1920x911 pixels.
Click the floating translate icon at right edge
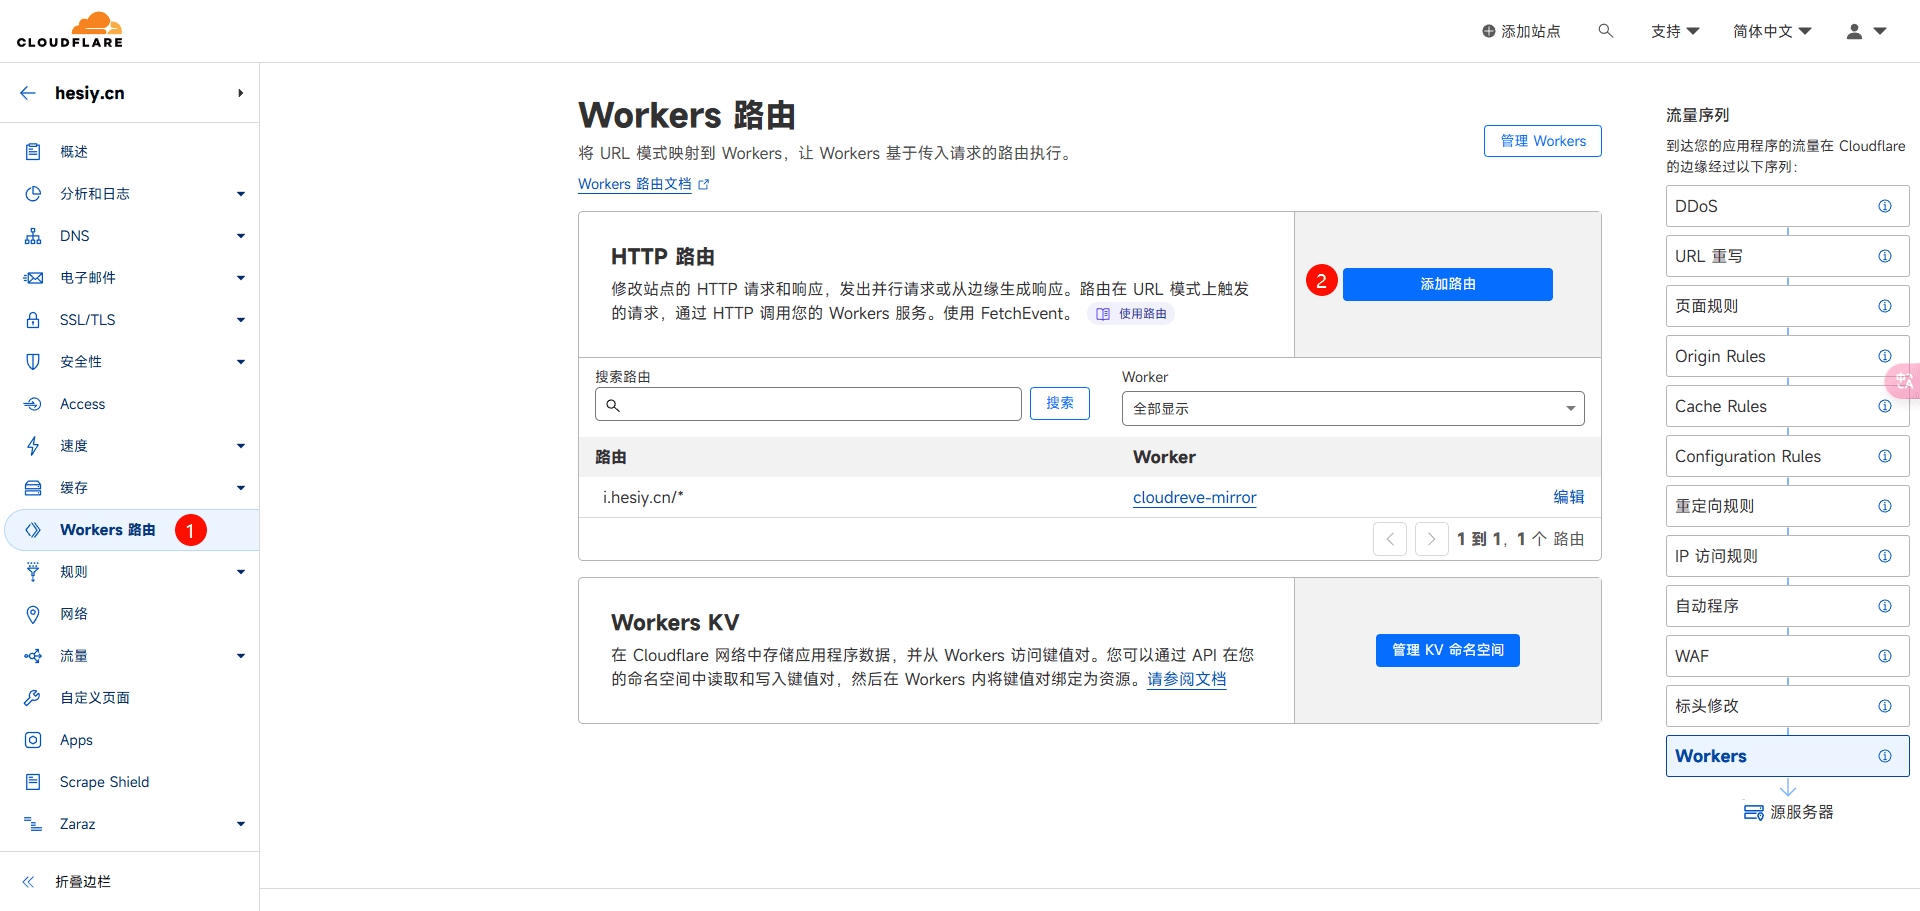coord(1903,381)
